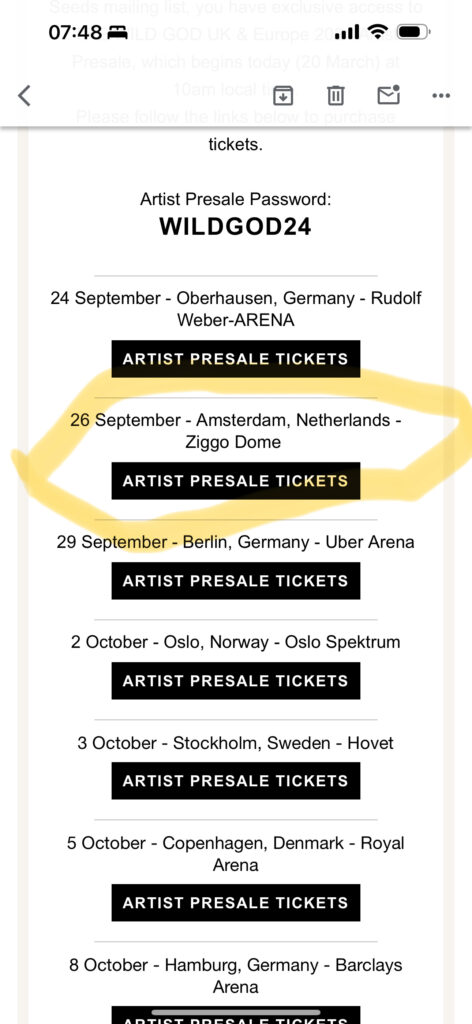Open the three-dot more options menu
Viewport: 472px width, 1024px height.
[x=441, y=96]
